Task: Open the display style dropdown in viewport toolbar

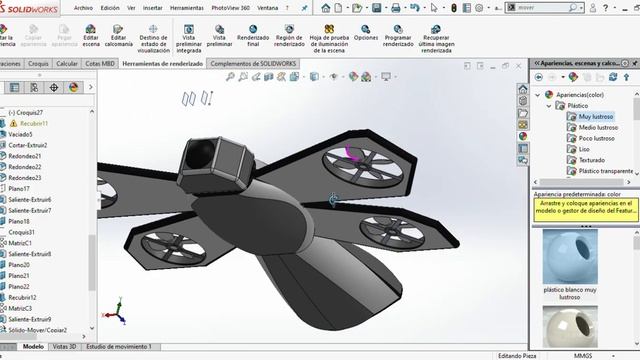Action: coord(324,77)
